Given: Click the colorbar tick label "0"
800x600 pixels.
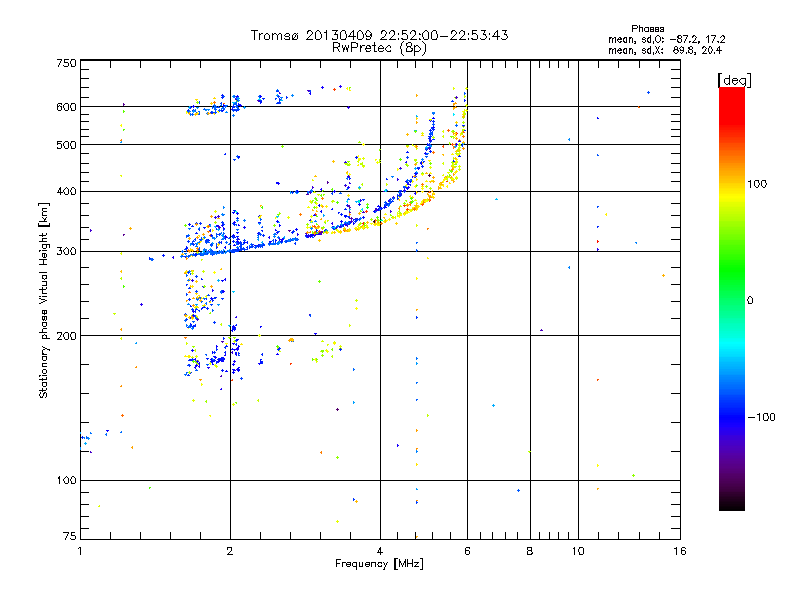Looking at the screenshot, I should [x=750, y=300].
